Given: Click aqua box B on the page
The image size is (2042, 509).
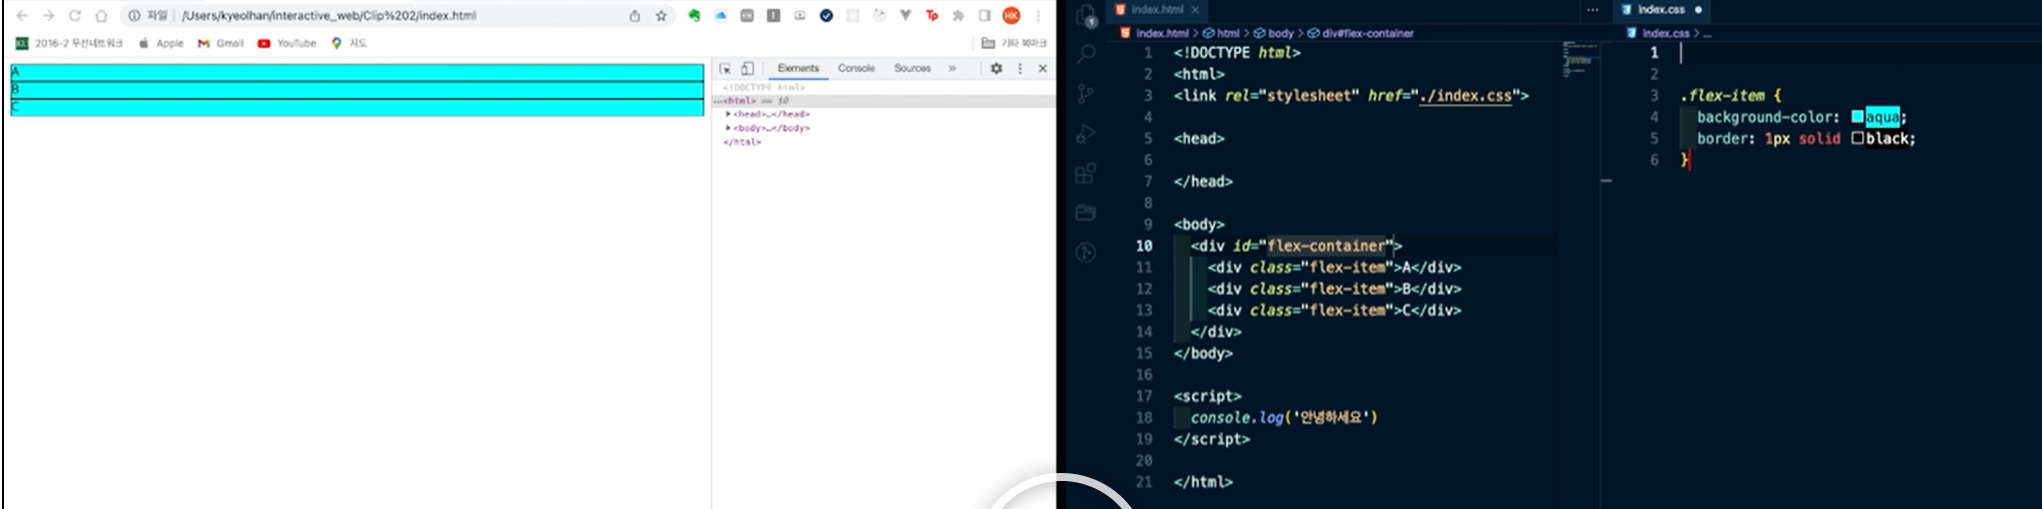Looking at the screenshot, I should pos(357,89).
